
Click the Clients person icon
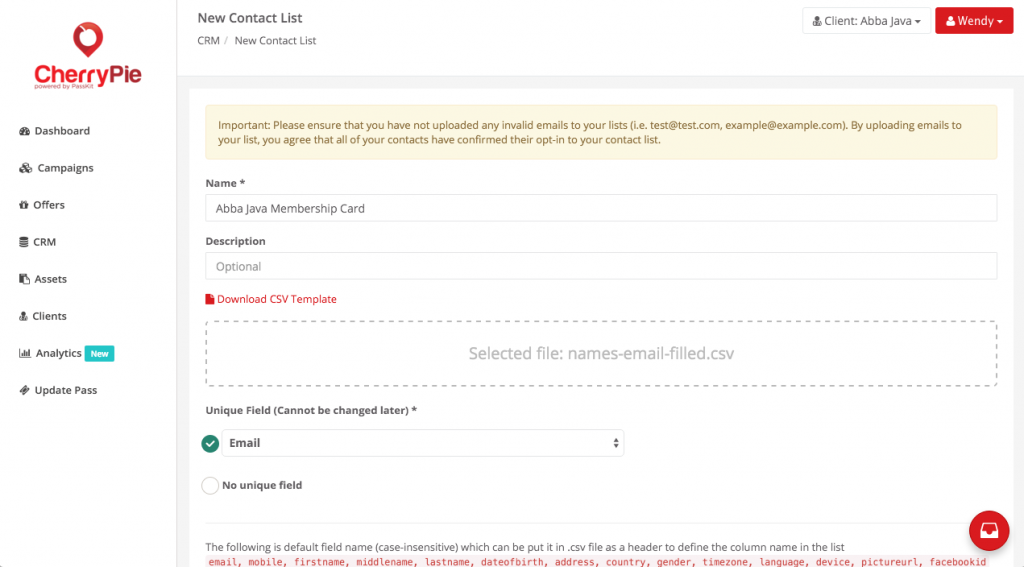pos(24,316)
